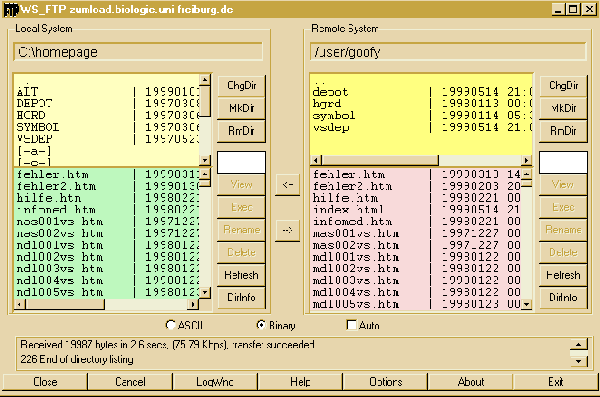Click local MkDir button
The image size is (600, 397).
241,108
